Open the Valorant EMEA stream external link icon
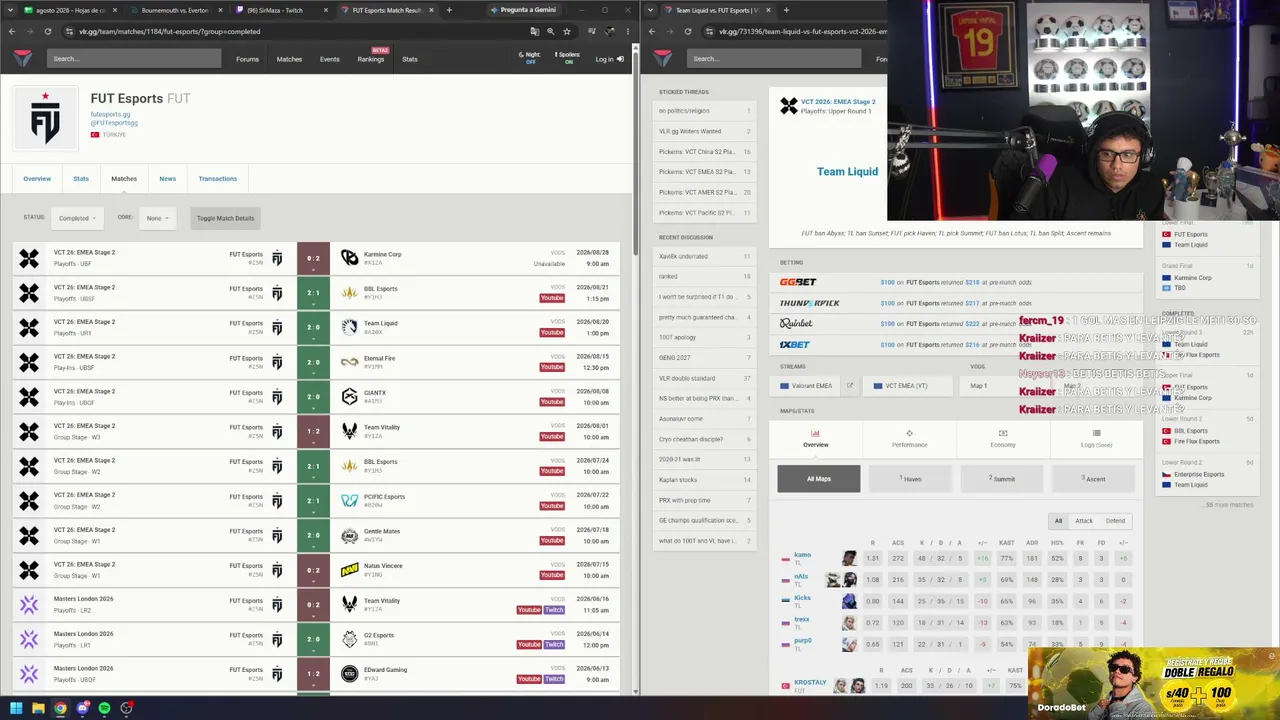Viewport: 1280px width, 720px height. pyautogui.click(x=850, y=386)
